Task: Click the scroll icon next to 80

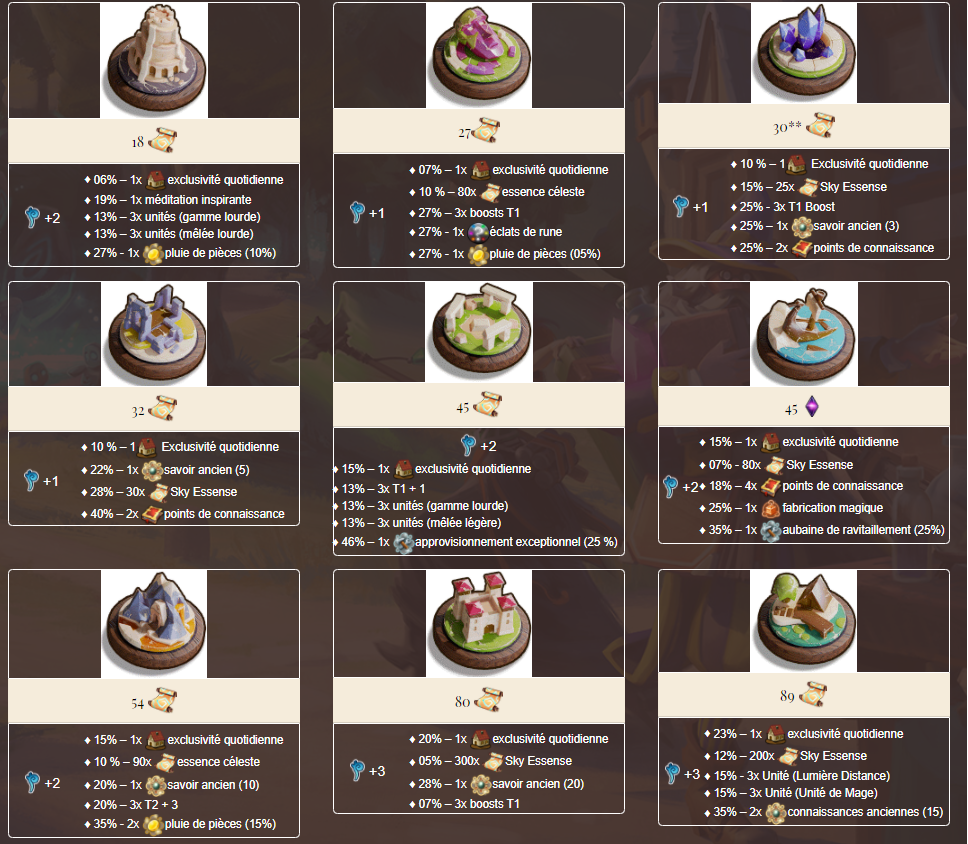Action: tap(488, 700)
